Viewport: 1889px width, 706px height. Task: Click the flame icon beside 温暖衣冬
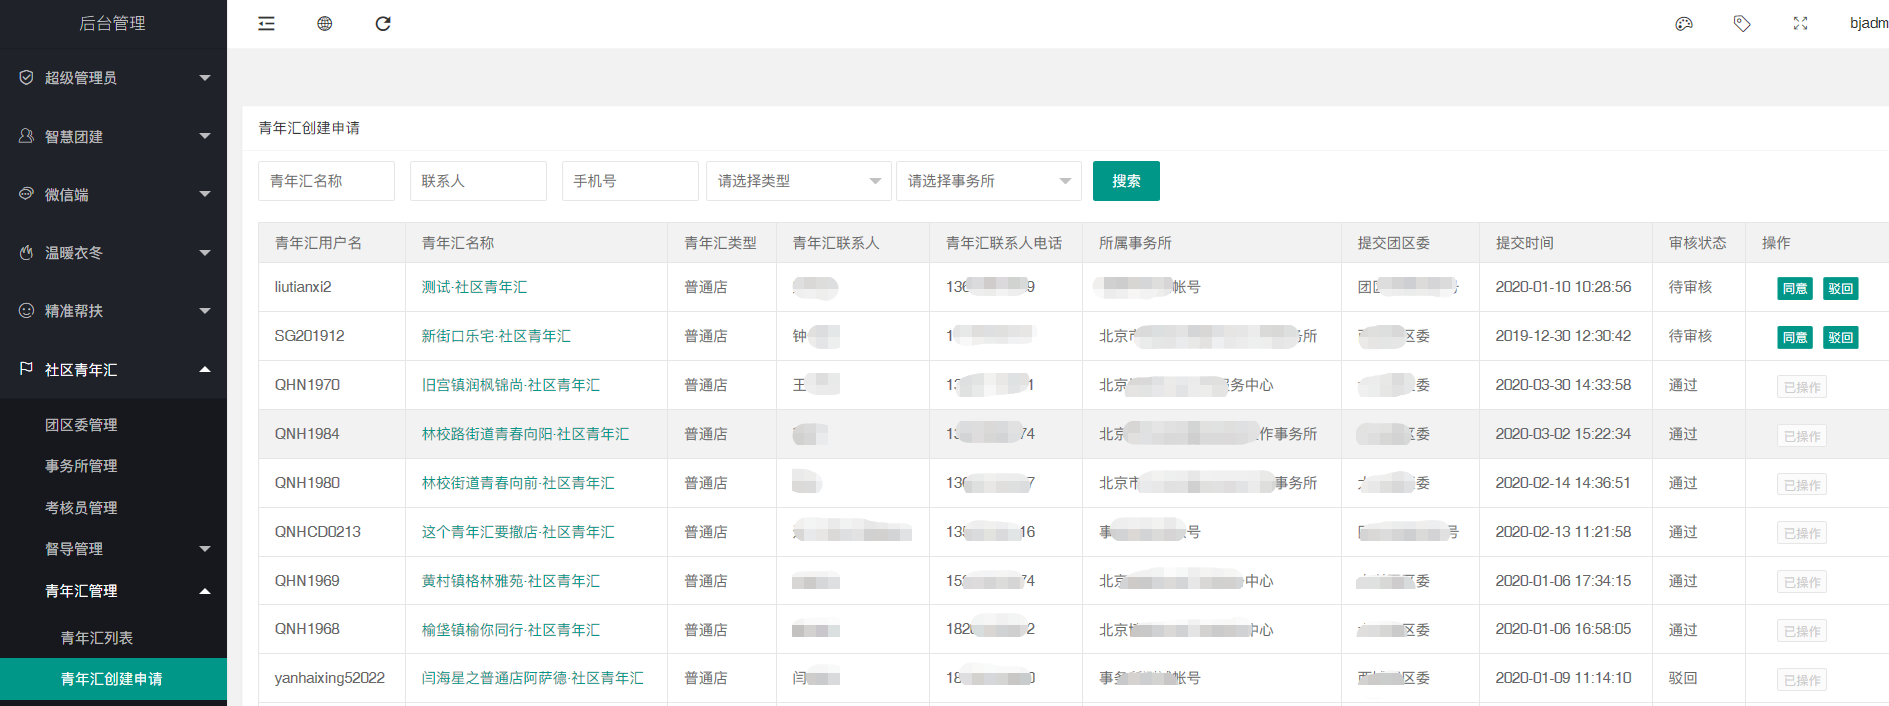pyautogui.click(x=26, y=252)
